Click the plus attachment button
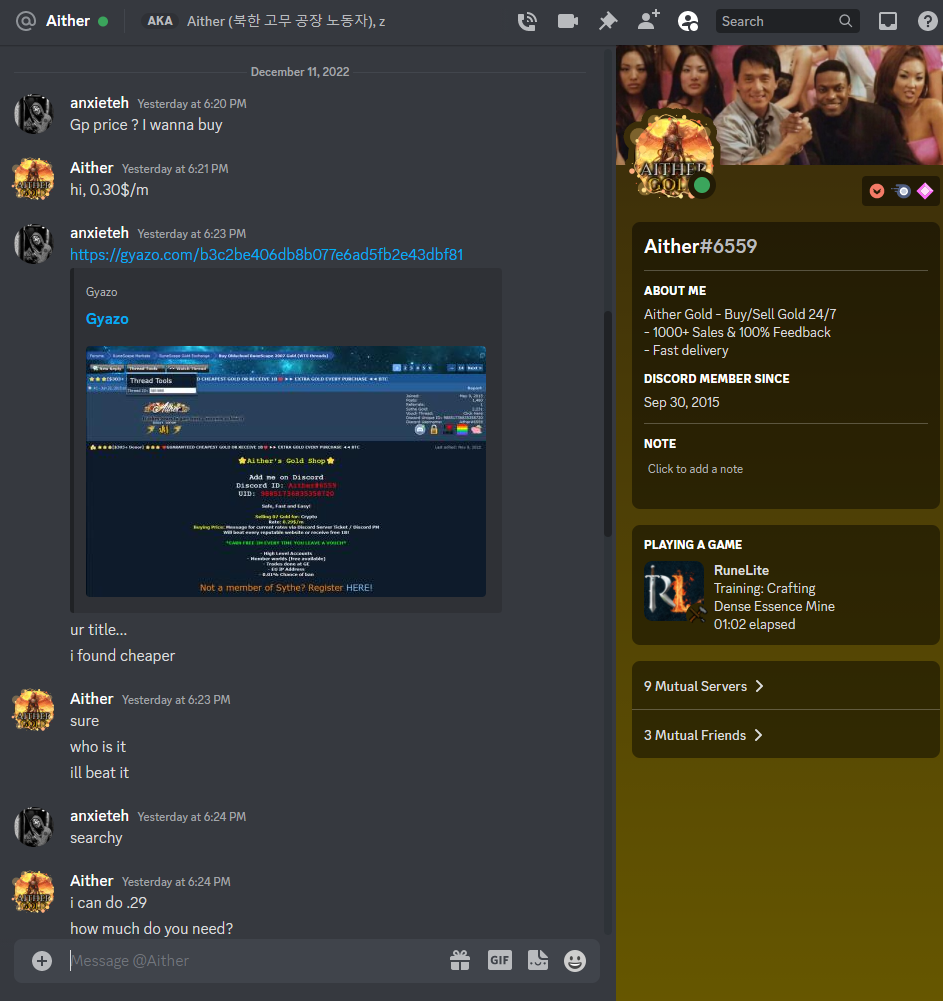The width and height of the screenshot is (943, 1001). (42, 961)
